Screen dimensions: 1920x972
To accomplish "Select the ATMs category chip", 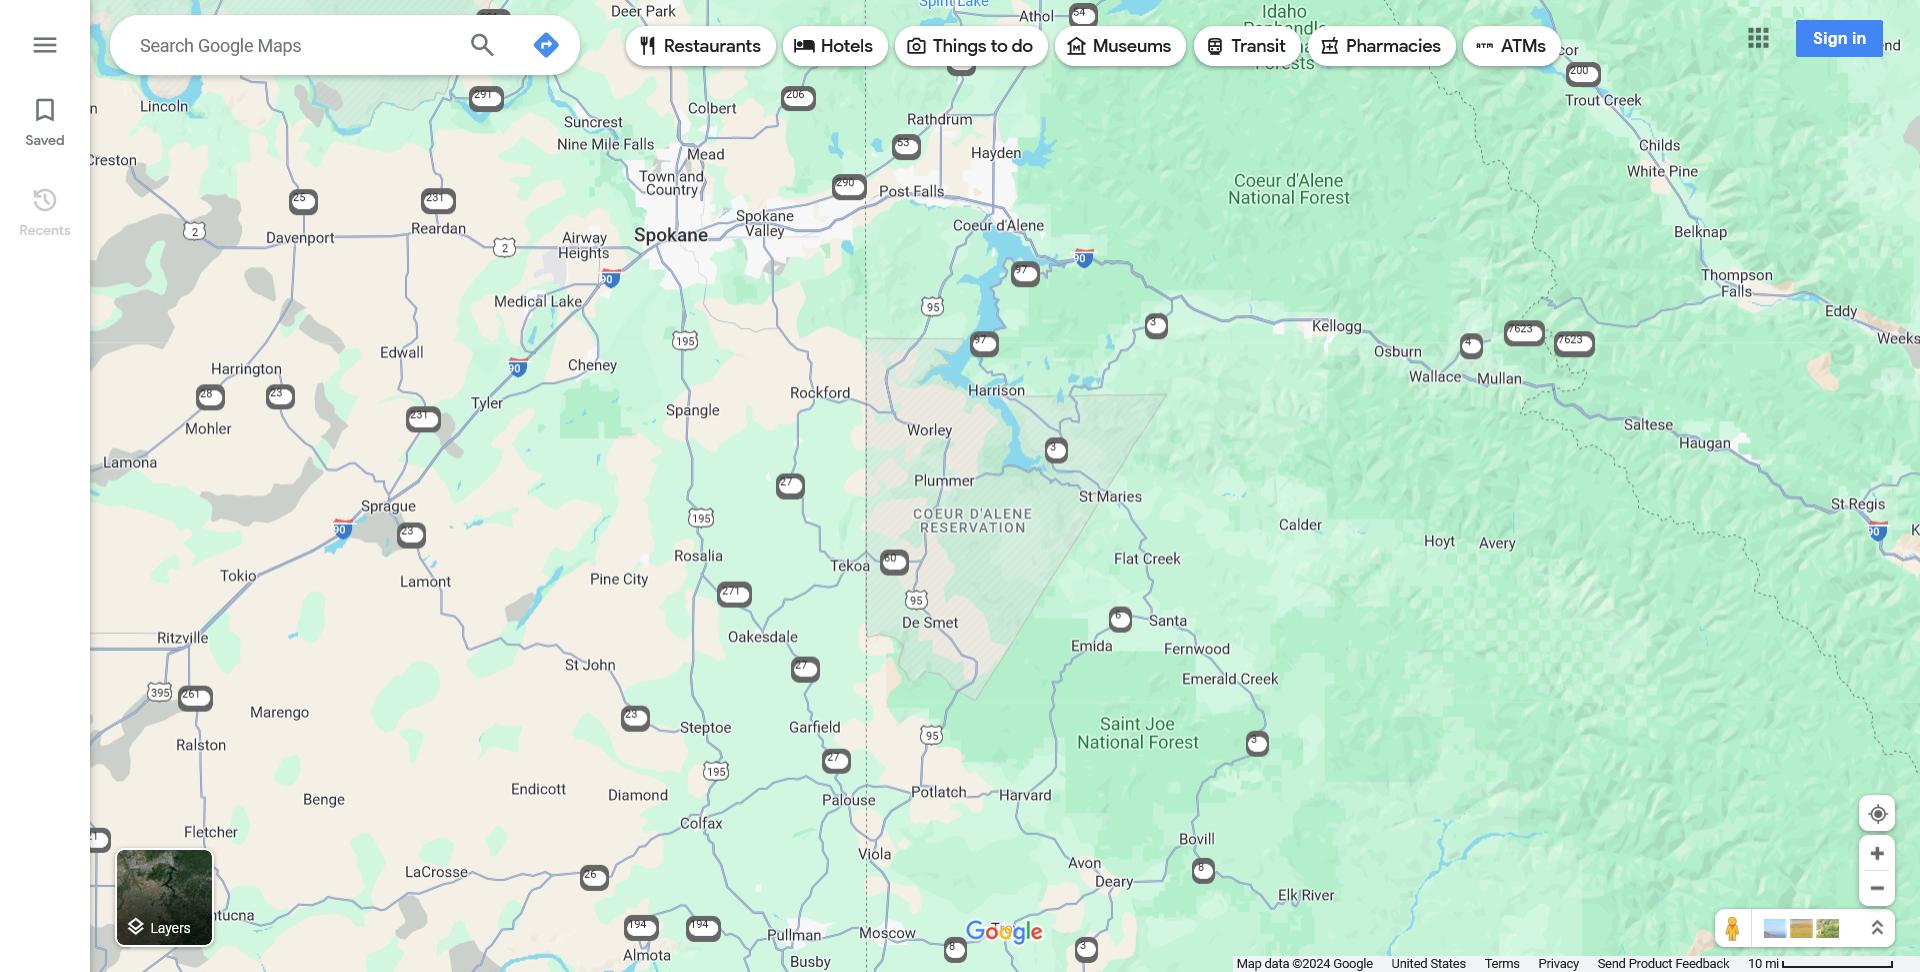I will coord(1511,46).
